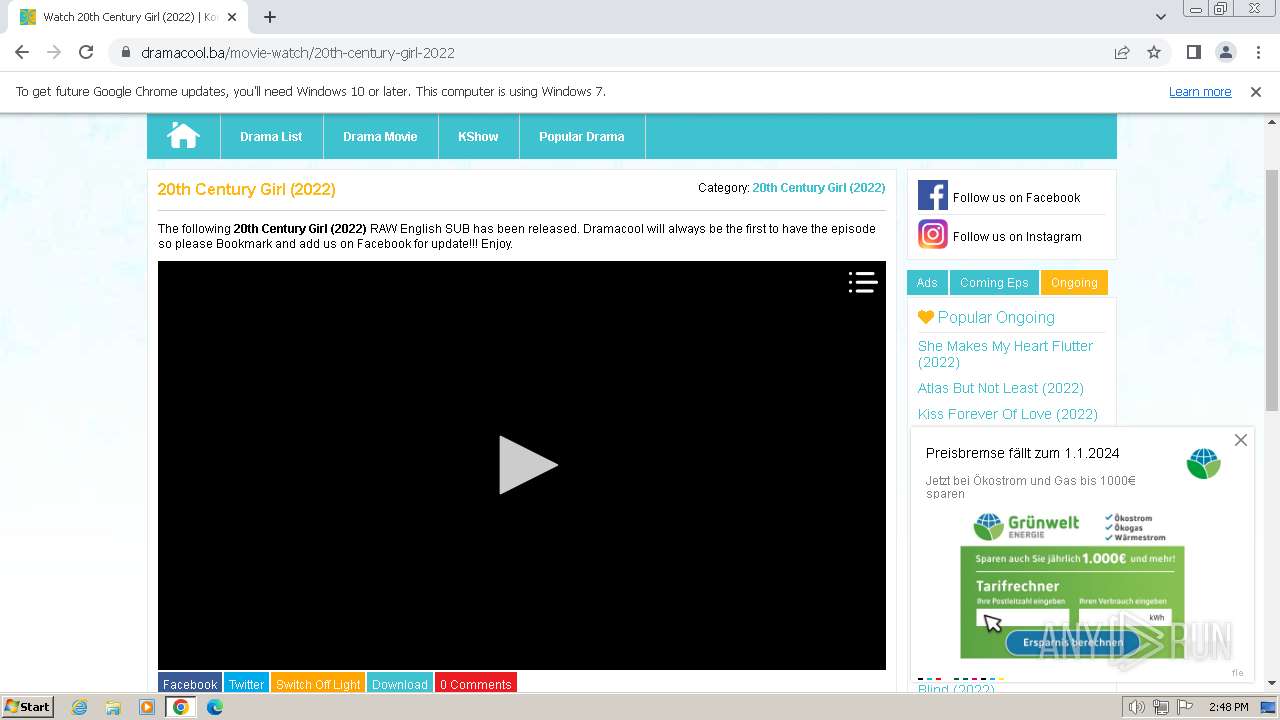The image size is (1280, 720).
Task: Open the KShow menu
Action: [x=478, y=136]
